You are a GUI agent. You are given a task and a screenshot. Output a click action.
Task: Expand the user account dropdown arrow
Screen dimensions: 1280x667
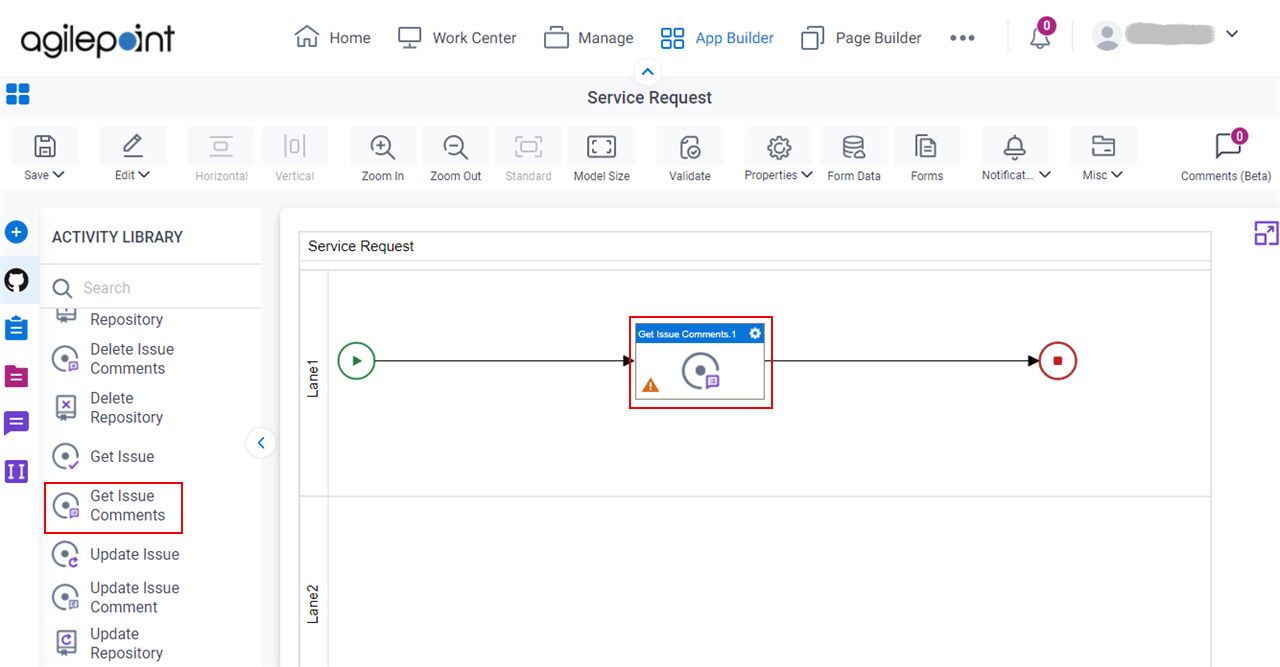point(1232,34)
